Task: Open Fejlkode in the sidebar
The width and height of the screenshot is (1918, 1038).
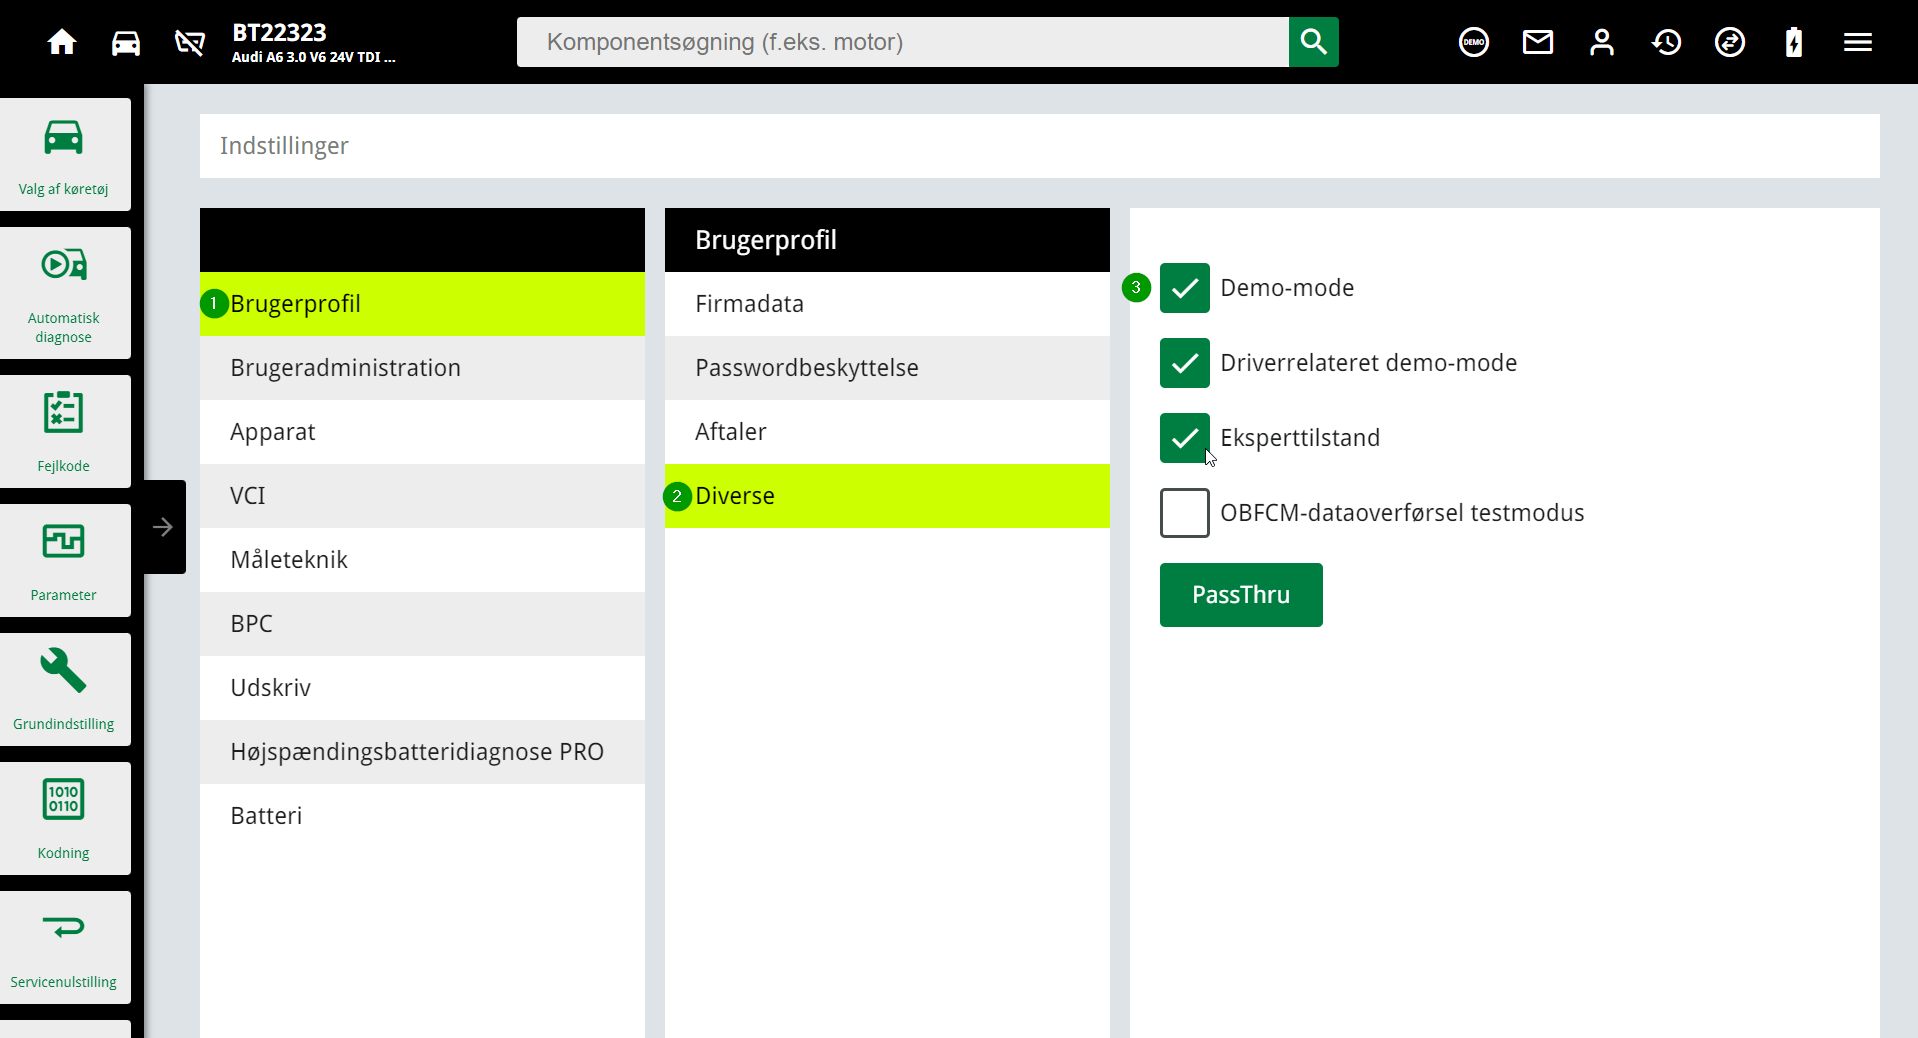Action: 64,431
